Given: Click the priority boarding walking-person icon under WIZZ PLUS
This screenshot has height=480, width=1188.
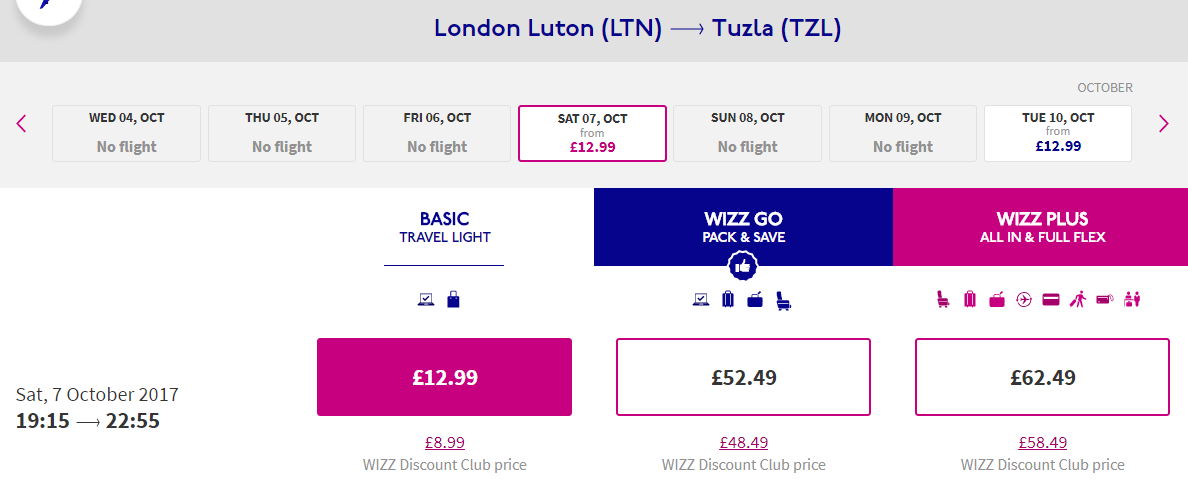Looking at the screenshot, I should (1077, 300).
